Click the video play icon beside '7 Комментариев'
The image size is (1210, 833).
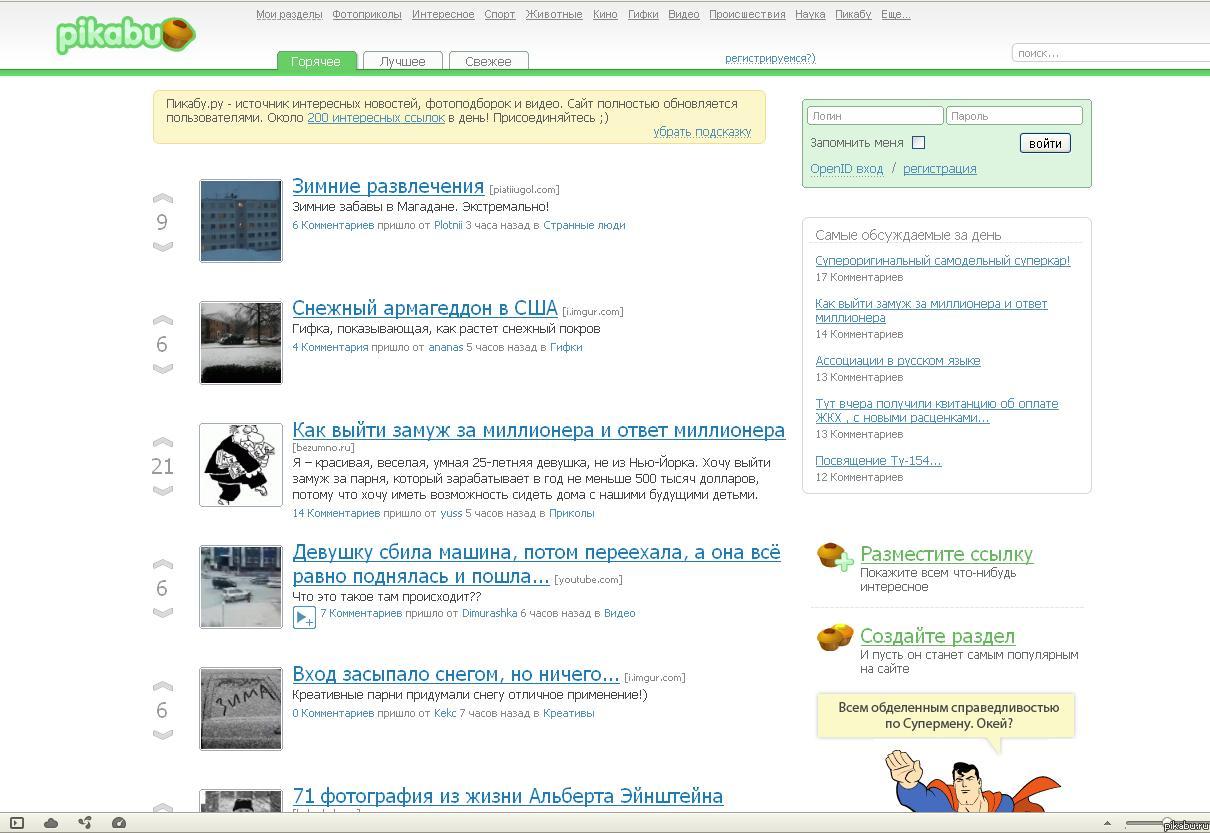[x=304, y=617]
